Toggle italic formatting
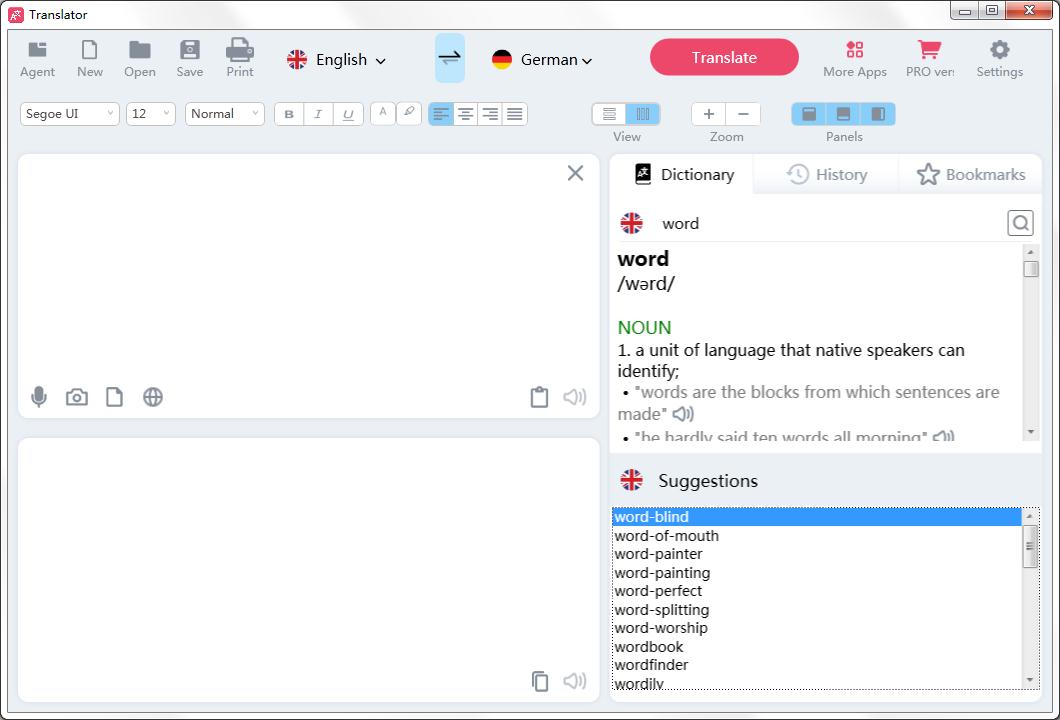This screenshot has width=1060, height=720. 318,114
